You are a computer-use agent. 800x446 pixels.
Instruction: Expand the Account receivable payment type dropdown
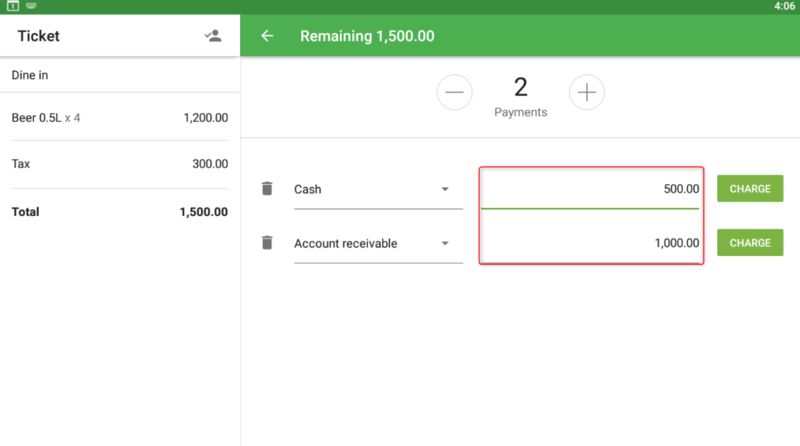(377, 243)
